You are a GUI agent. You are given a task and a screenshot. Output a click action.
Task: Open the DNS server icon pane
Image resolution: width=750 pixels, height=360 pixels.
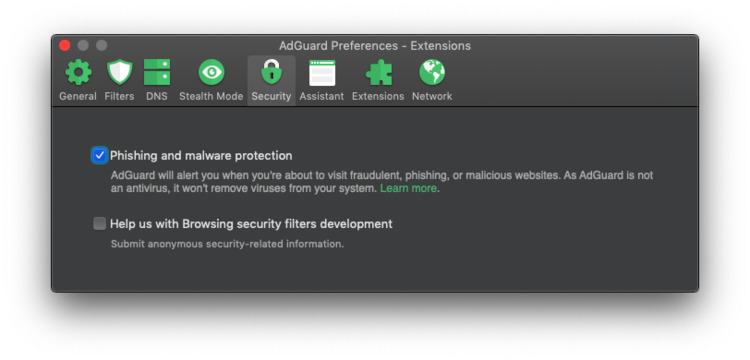(x=157, y=72)
